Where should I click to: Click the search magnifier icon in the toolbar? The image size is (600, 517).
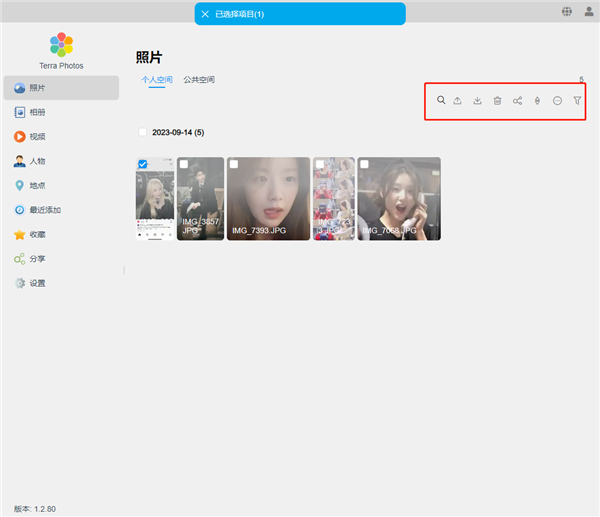click(x=441, y=100)
